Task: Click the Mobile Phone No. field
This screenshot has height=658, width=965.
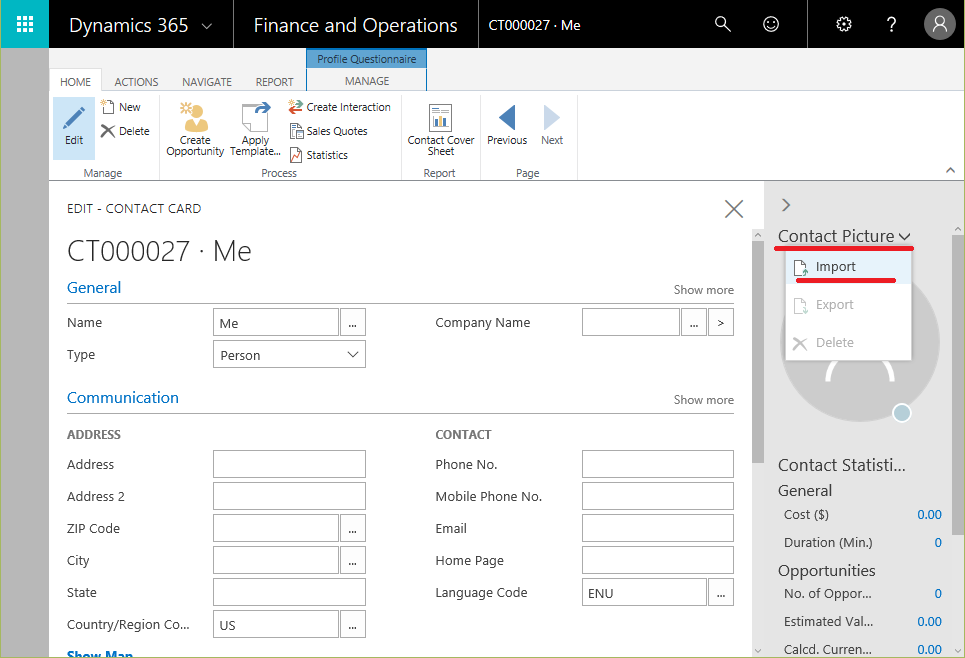Action: [x=658, y=496]
